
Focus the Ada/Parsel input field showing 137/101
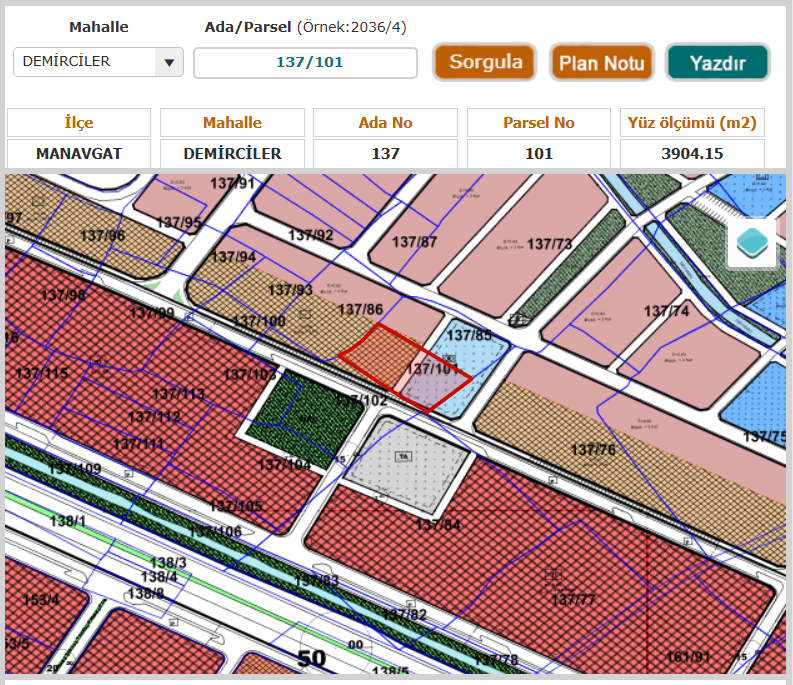pyautogui.click(x=305, y=63)
